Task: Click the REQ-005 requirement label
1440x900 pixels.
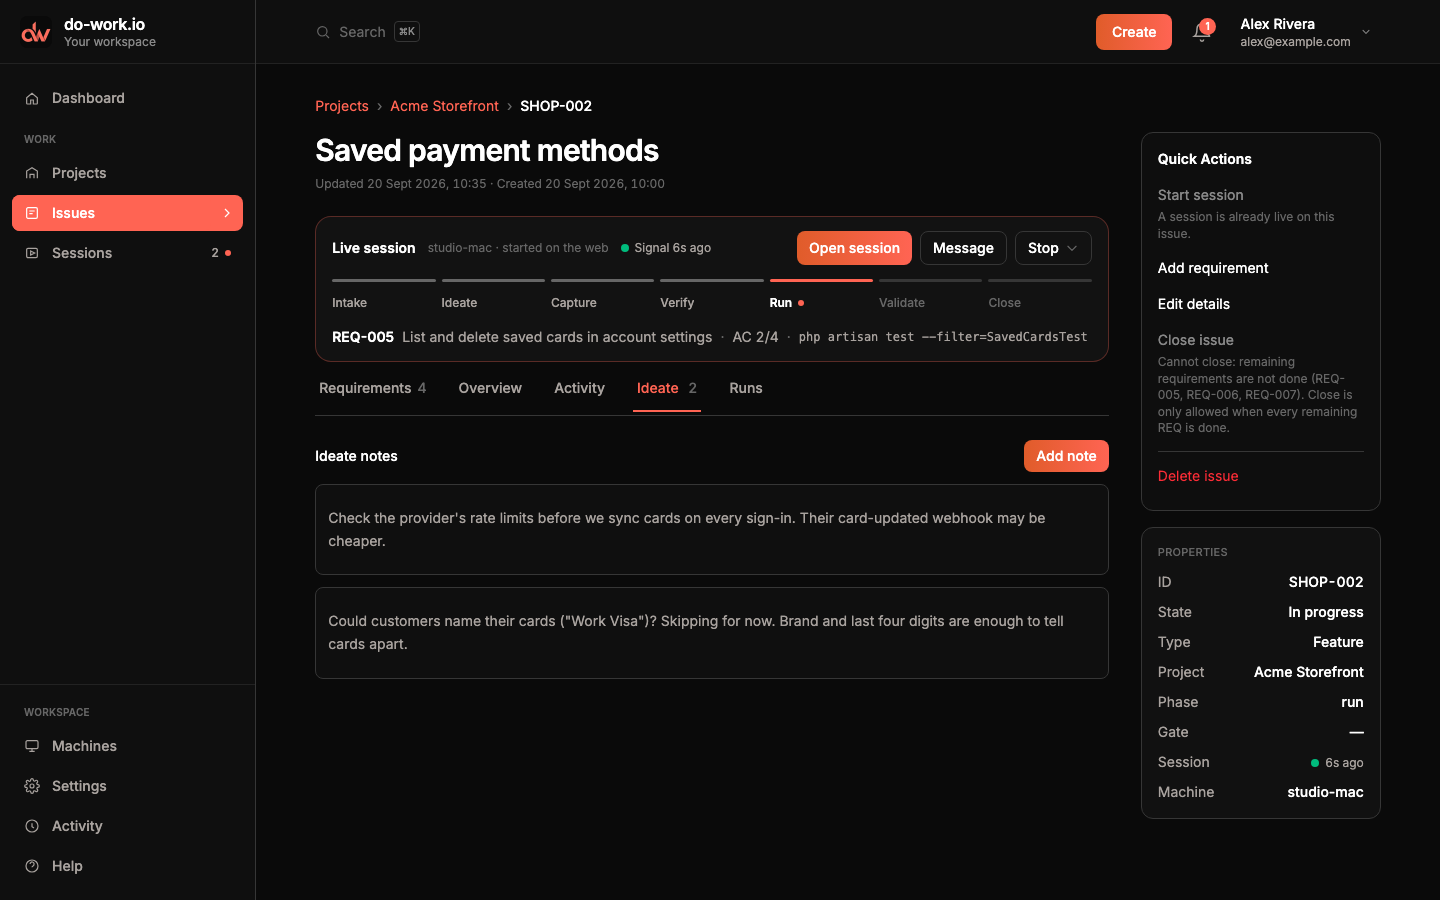Action: click(x=363, y=337)
